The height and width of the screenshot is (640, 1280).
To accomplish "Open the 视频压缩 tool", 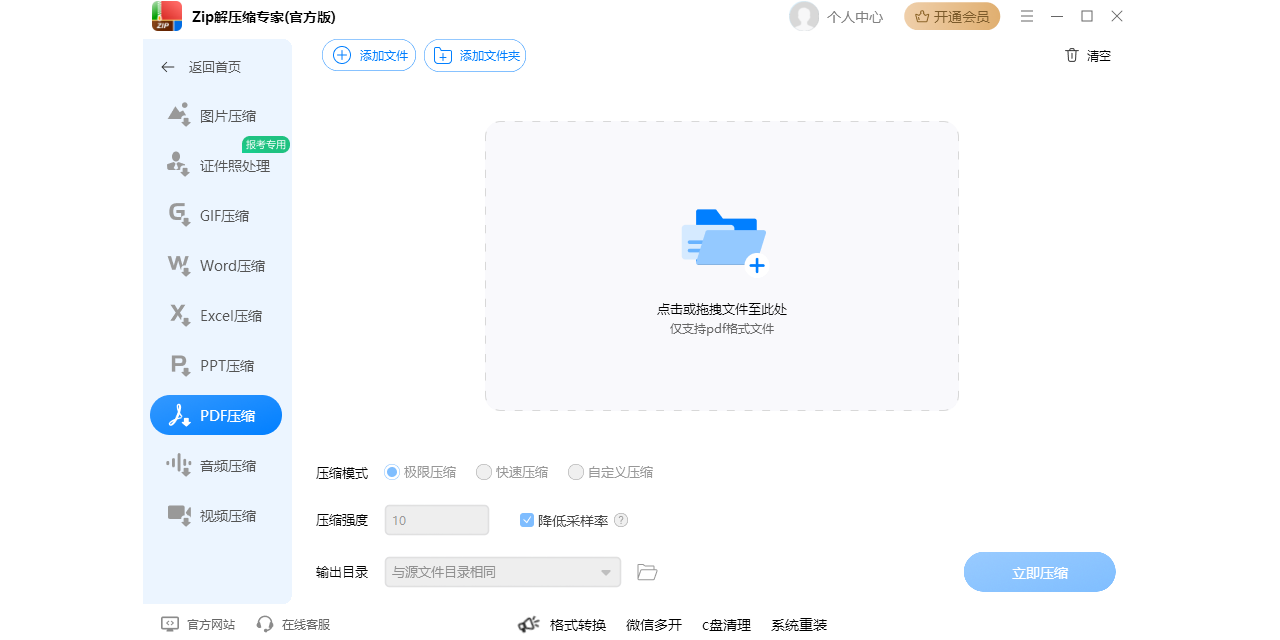I will (x=215, y=515).
